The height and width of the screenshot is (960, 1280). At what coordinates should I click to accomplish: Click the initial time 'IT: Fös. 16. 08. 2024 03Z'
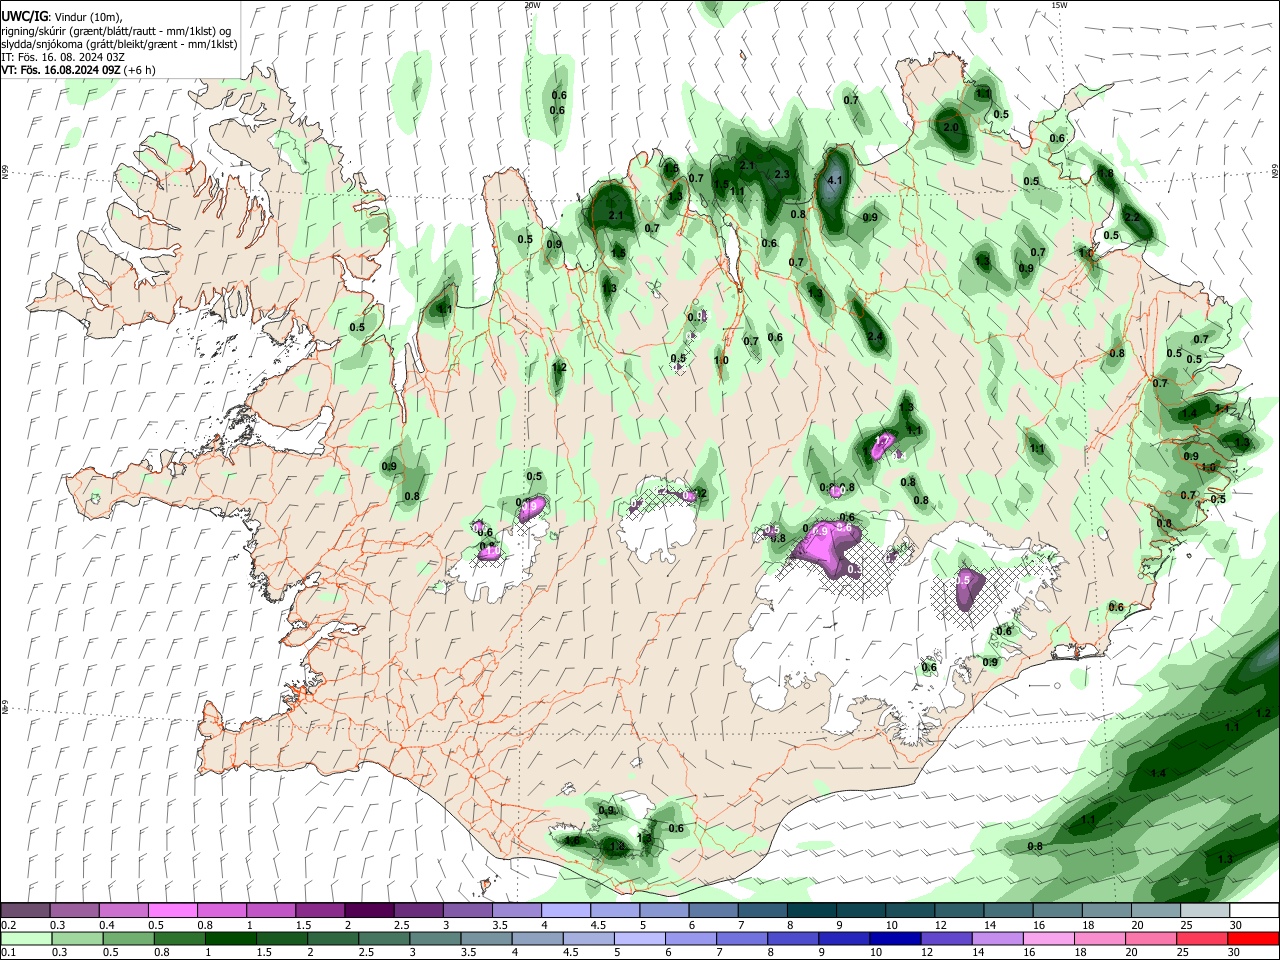tap(63, 57)
